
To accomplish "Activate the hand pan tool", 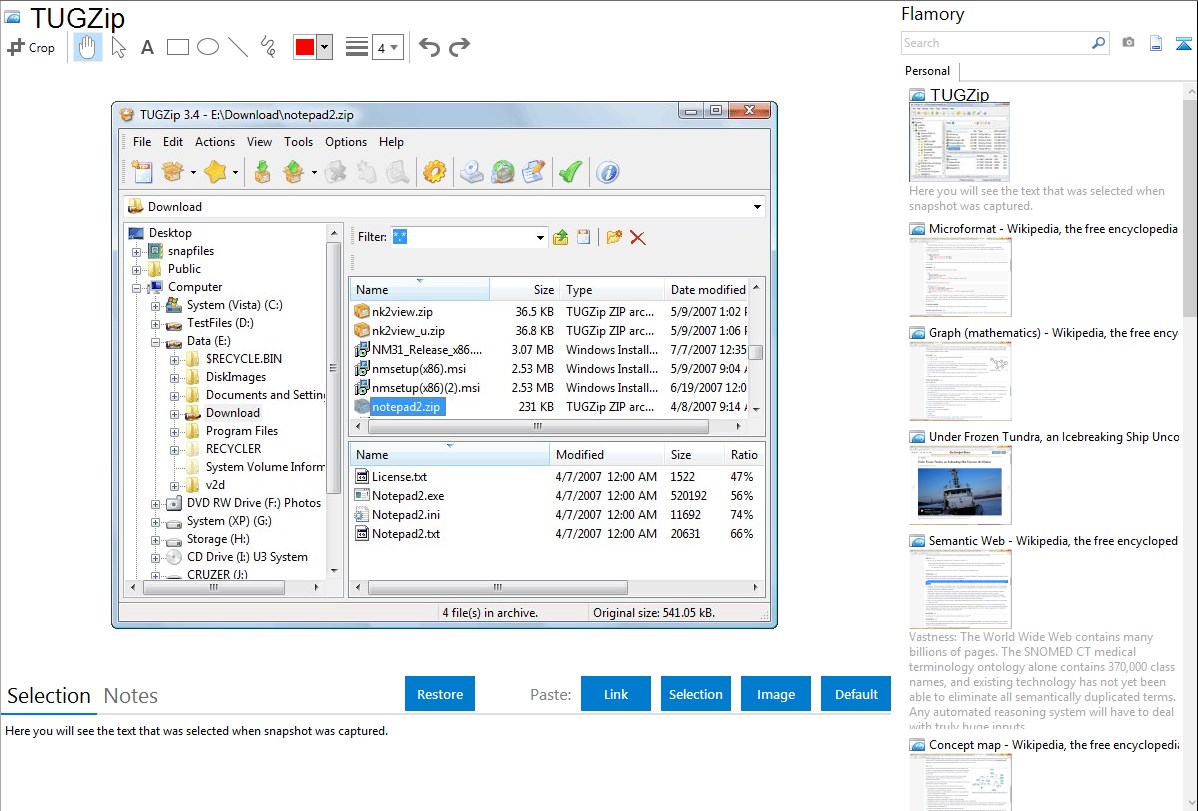I will 87,47.
